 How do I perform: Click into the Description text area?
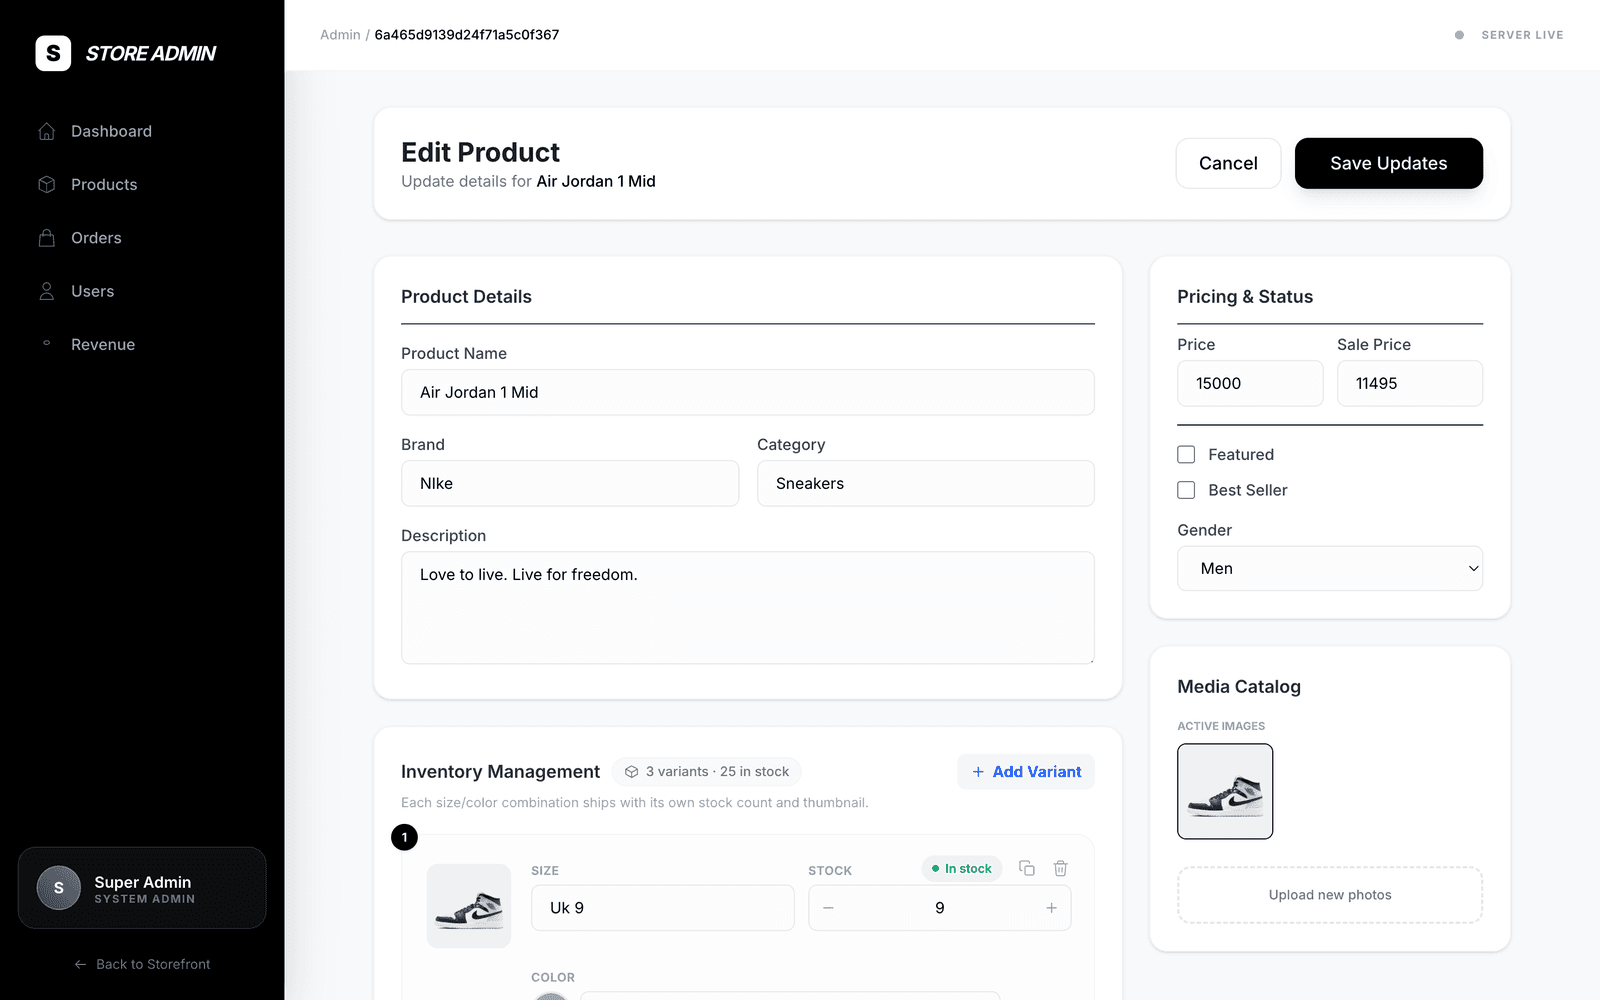click(x=747, y=607)
